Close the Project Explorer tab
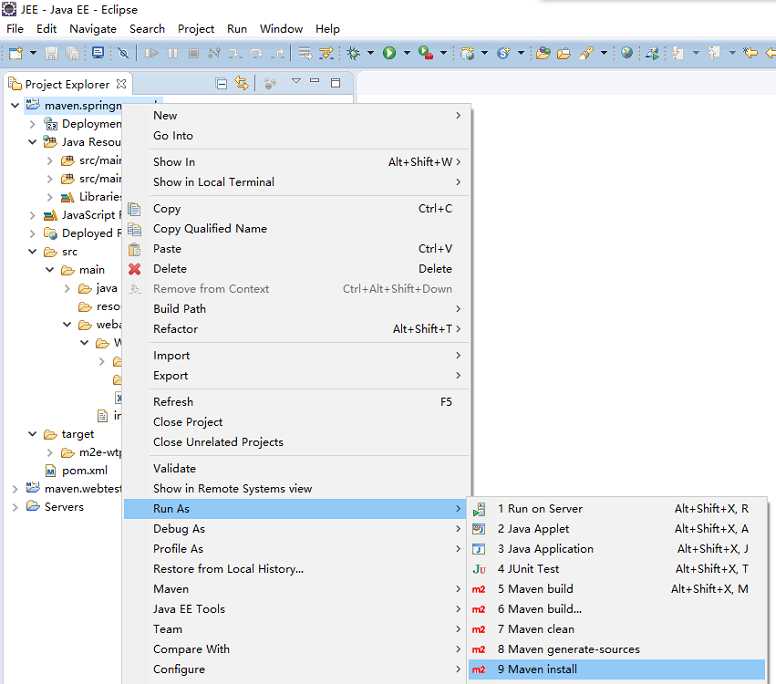The image size is (776, 684). [x=121, y=84]
